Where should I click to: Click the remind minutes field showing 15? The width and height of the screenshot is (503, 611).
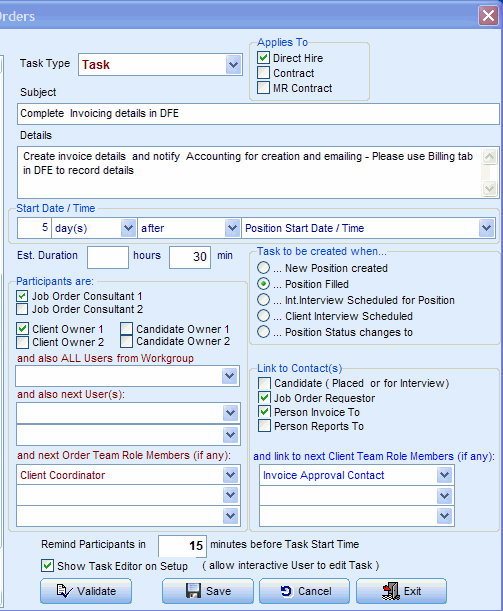[182, 546]
